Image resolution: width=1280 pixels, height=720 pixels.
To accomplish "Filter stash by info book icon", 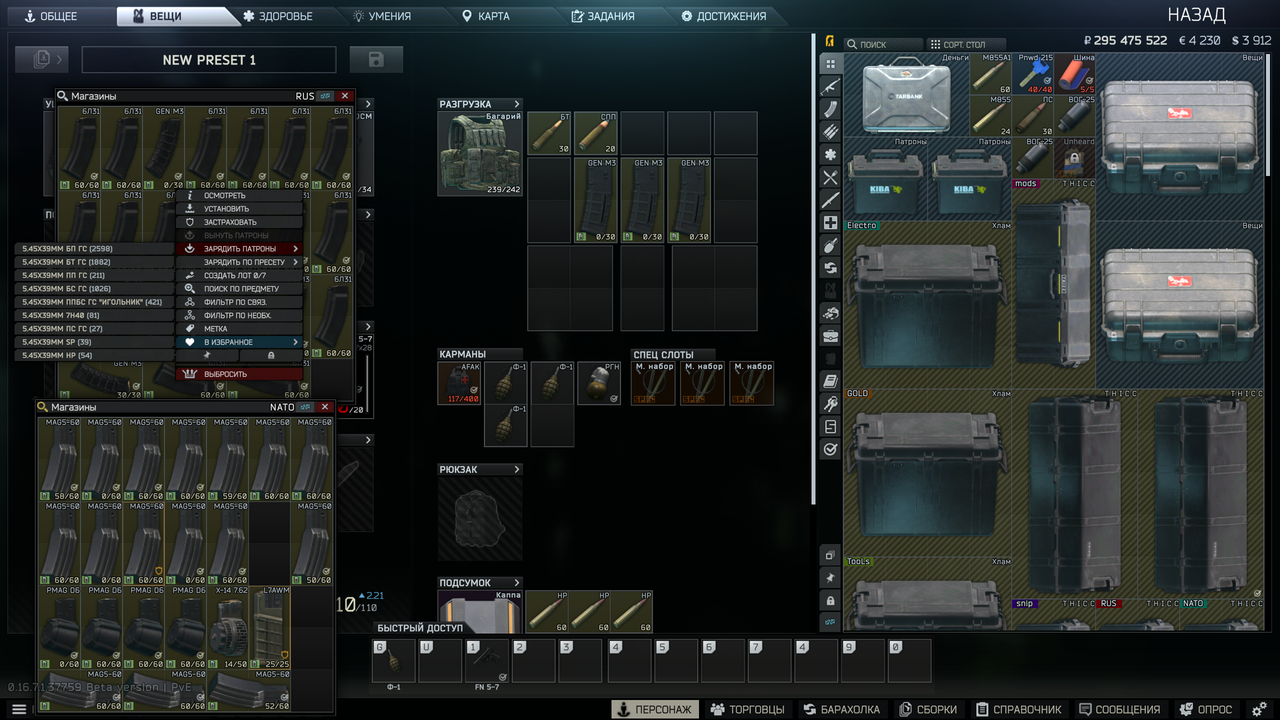I will click(x=830, y=381).
